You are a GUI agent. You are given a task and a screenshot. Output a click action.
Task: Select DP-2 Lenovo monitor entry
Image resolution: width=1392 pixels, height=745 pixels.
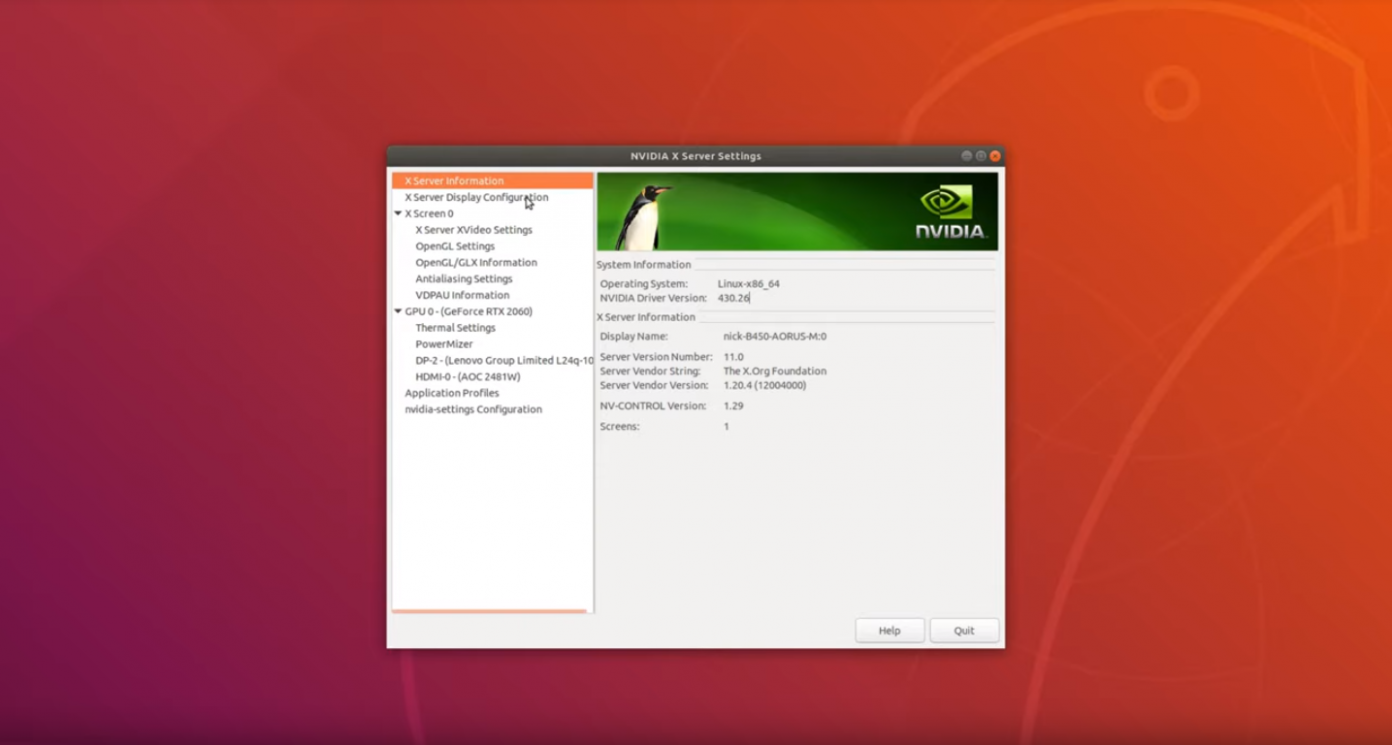[x=503, y=361]
